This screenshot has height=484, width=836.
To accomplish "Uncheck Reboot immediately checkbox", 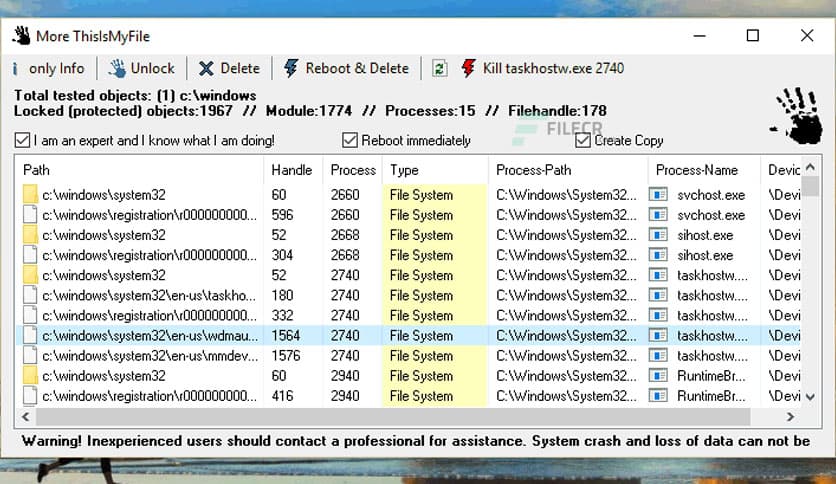I will coord(350,140).
